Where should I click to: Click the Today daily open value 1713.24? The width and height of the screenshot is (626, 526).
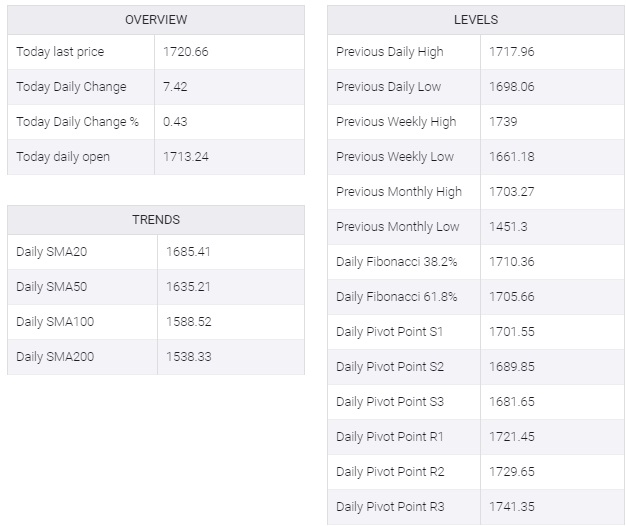(186, 157)
